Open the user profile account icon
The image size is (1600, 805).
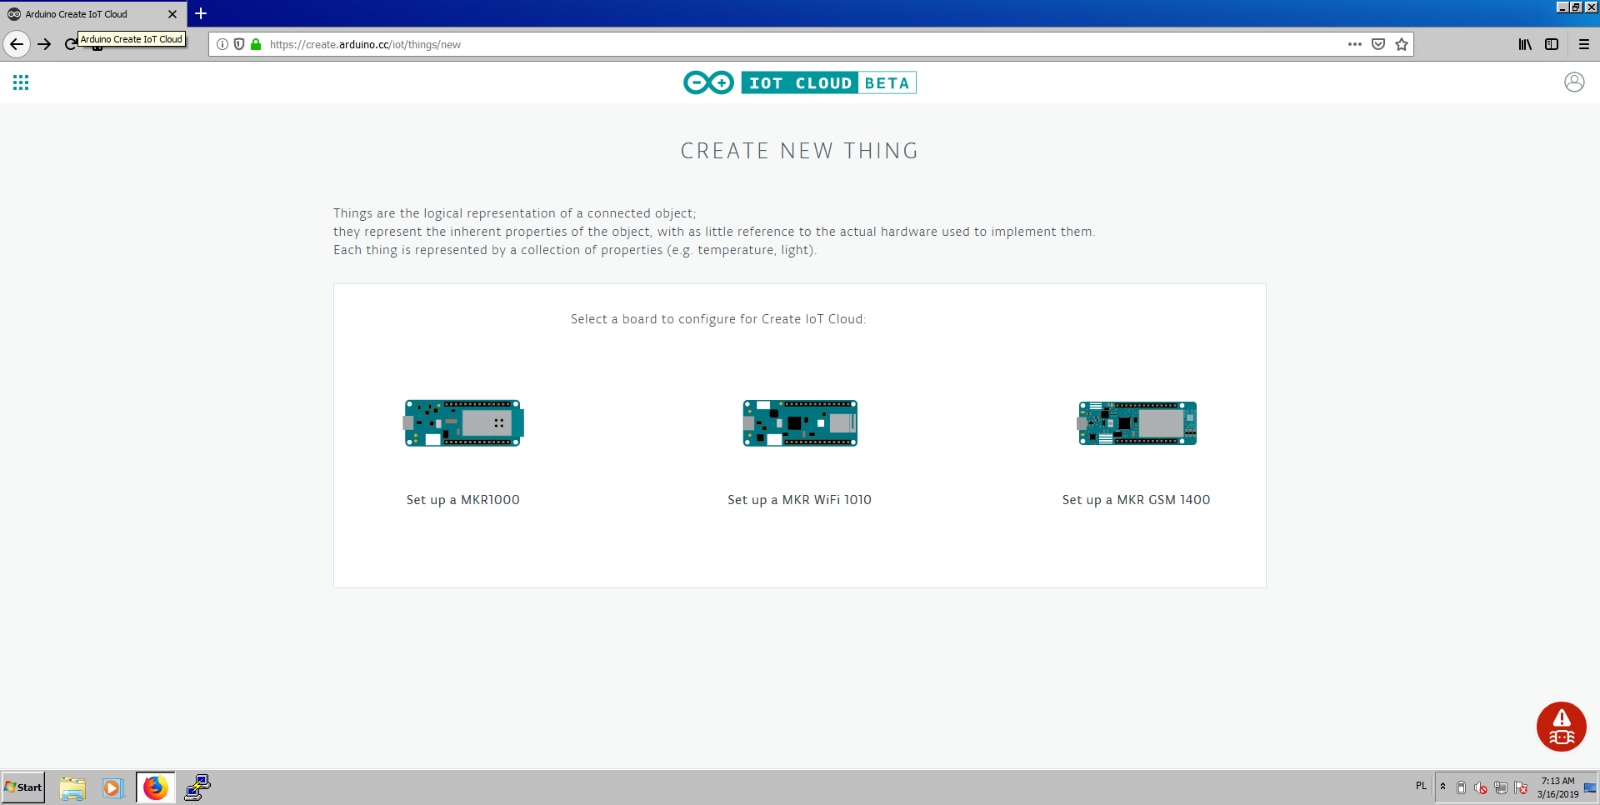1574,82
